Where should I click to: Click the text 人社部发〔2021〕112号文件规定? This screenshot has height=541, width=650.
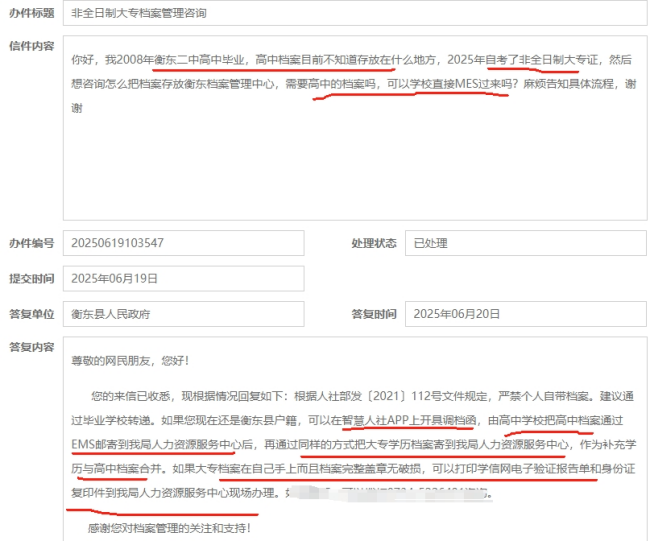click(402, 396)
